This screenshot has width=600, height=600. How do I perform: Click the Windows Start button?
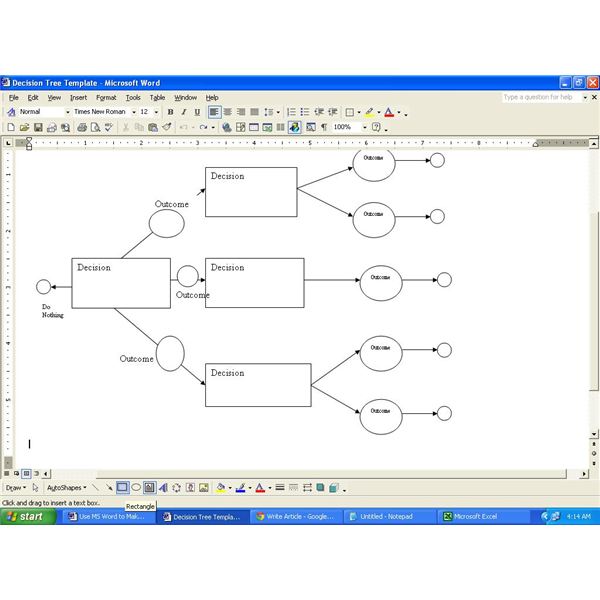pos(28,517)
